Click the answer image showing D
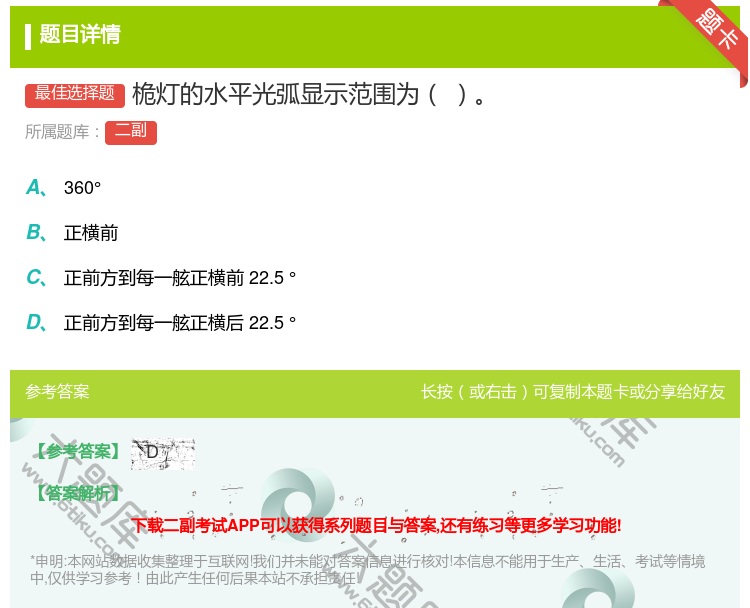The width and height of the screenshot is (750, 608). point(163,454)
